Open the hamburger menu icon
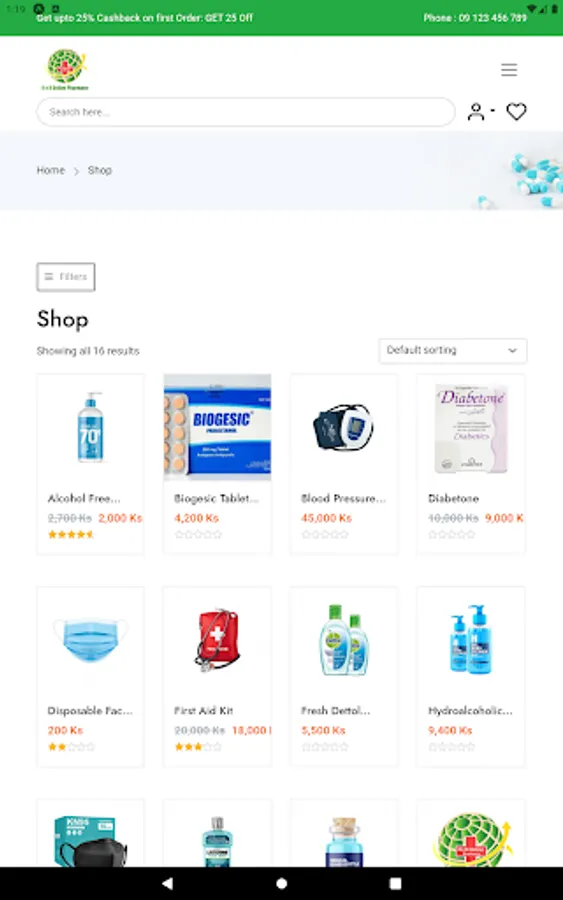 coord(508,69)
